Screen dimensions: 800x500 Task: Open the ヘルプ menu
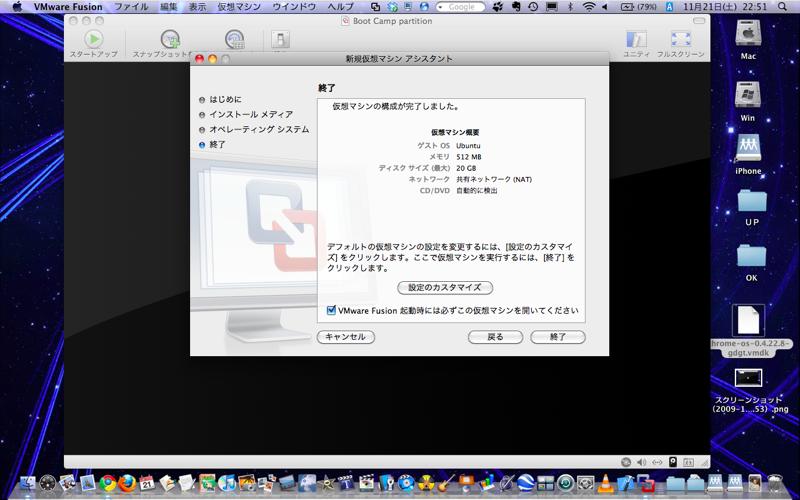tap(340, 7)
